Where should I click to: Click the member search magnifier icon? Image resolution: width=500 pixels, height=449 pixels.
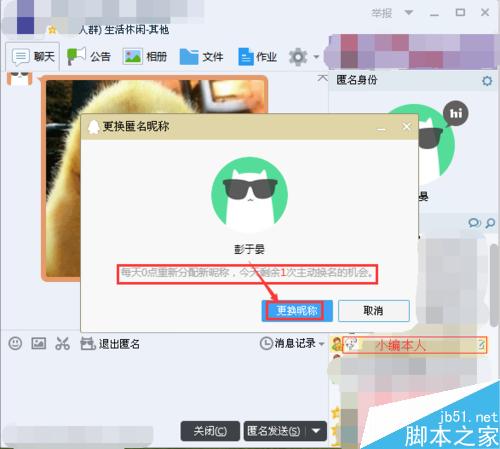coord(490,223)
